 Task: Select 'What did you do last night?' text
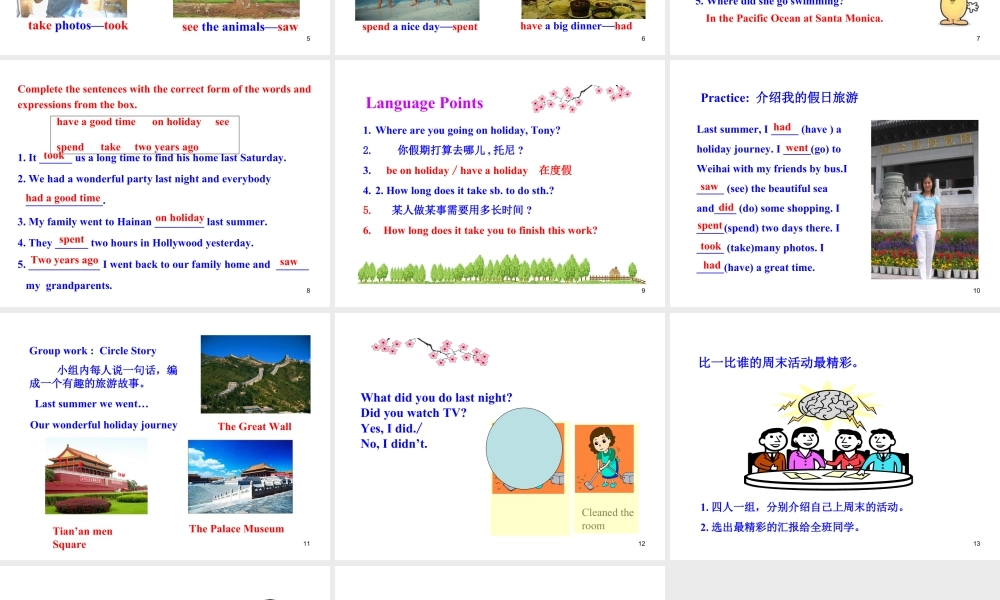click(x=436, y=398)
